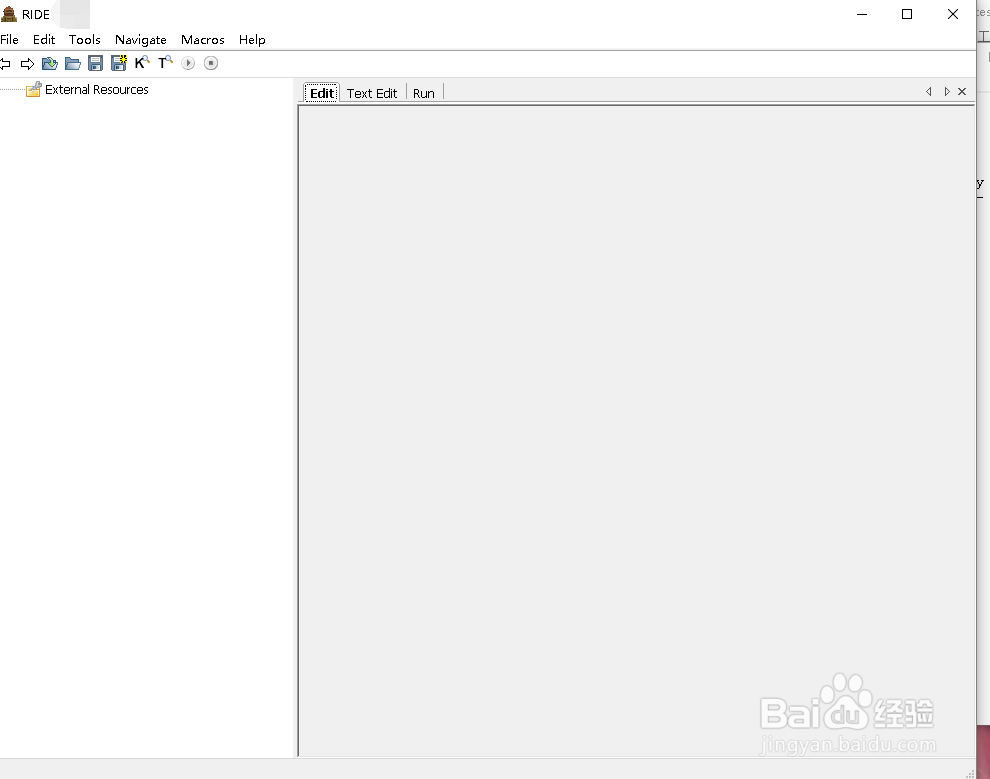Open the Help menu

coord(252,39)
